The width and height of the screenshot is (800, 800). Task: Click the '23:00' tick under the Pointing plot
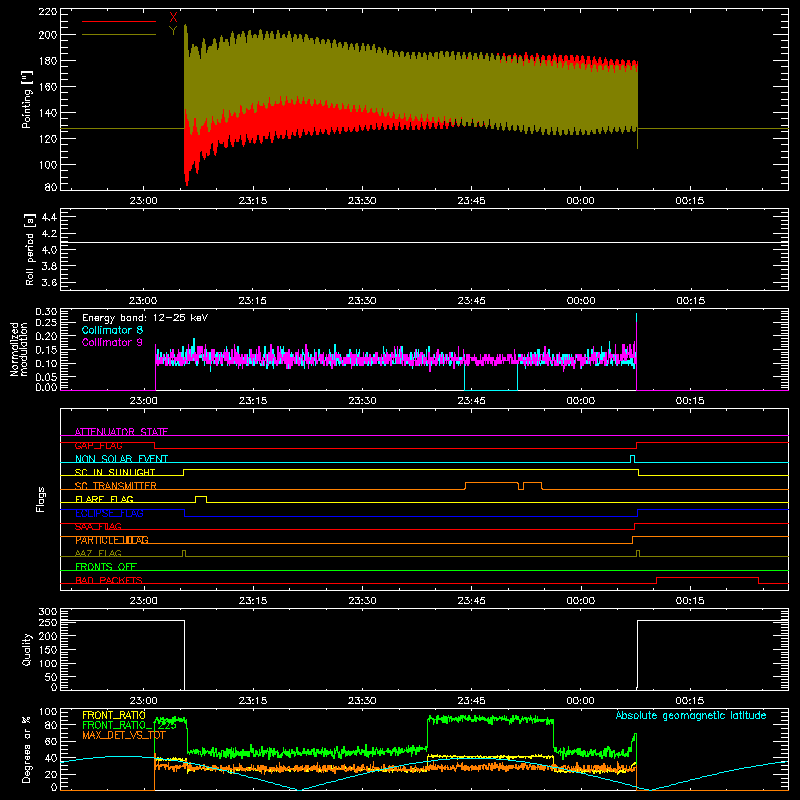point(143,201)
